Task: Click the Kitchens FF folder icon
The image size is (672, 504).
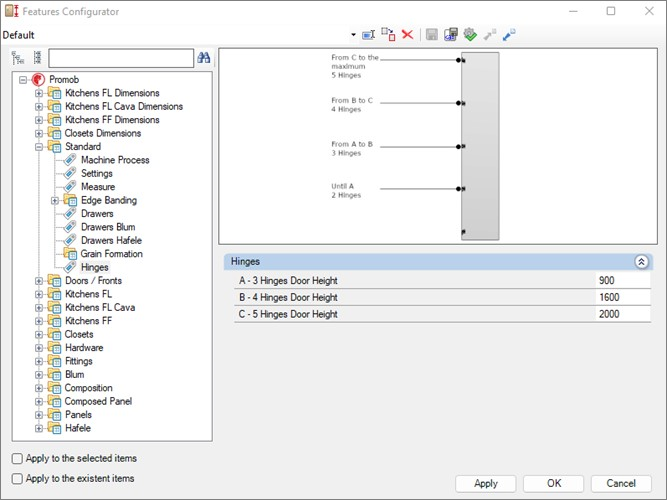Action: point(54,321)
